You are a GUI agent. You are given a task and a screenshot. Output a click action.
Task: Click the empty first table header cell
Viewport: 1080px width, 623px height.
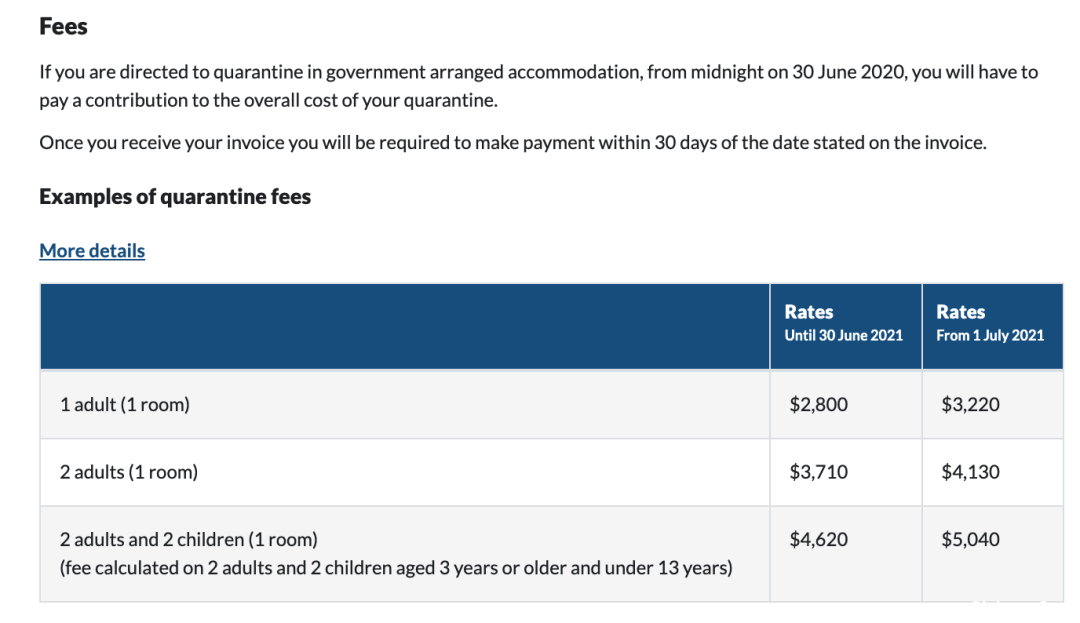point(405,326)
